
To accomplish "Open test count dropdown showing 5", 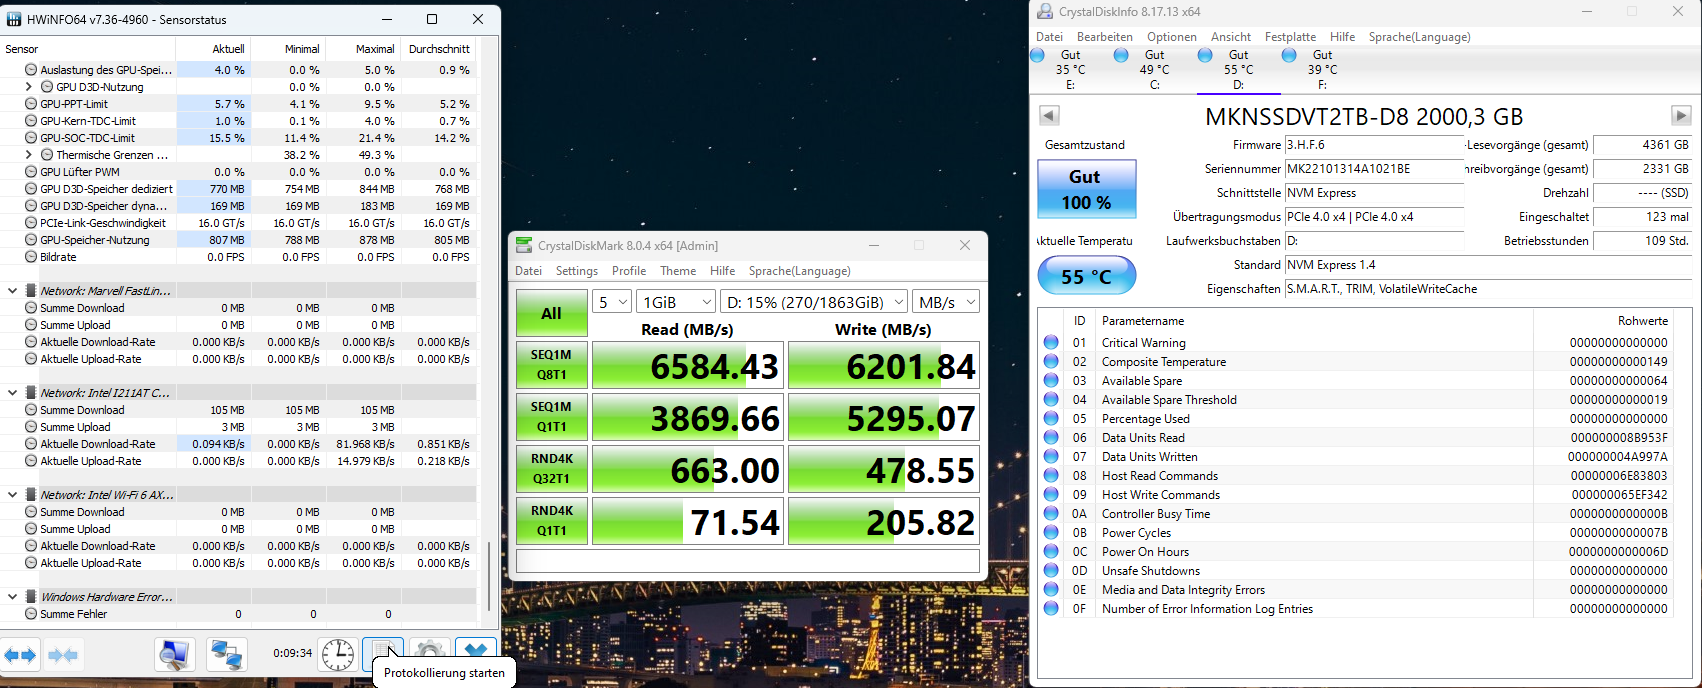I will [612, 302].
